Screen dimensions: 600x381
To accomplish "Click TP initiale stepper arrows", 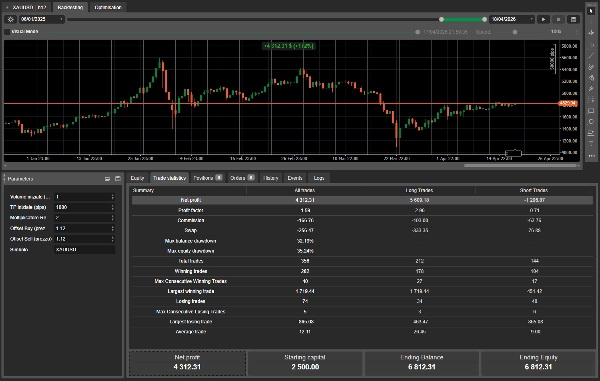I will coord(112,207).
